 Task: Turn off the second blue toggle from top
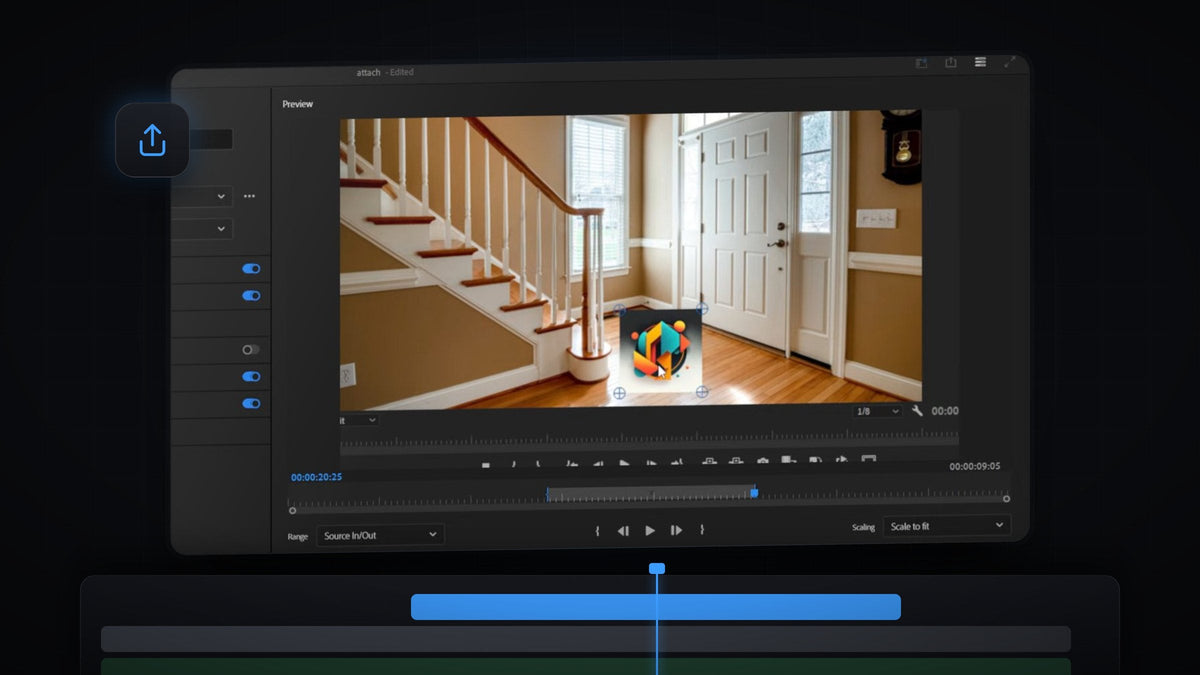251,296
